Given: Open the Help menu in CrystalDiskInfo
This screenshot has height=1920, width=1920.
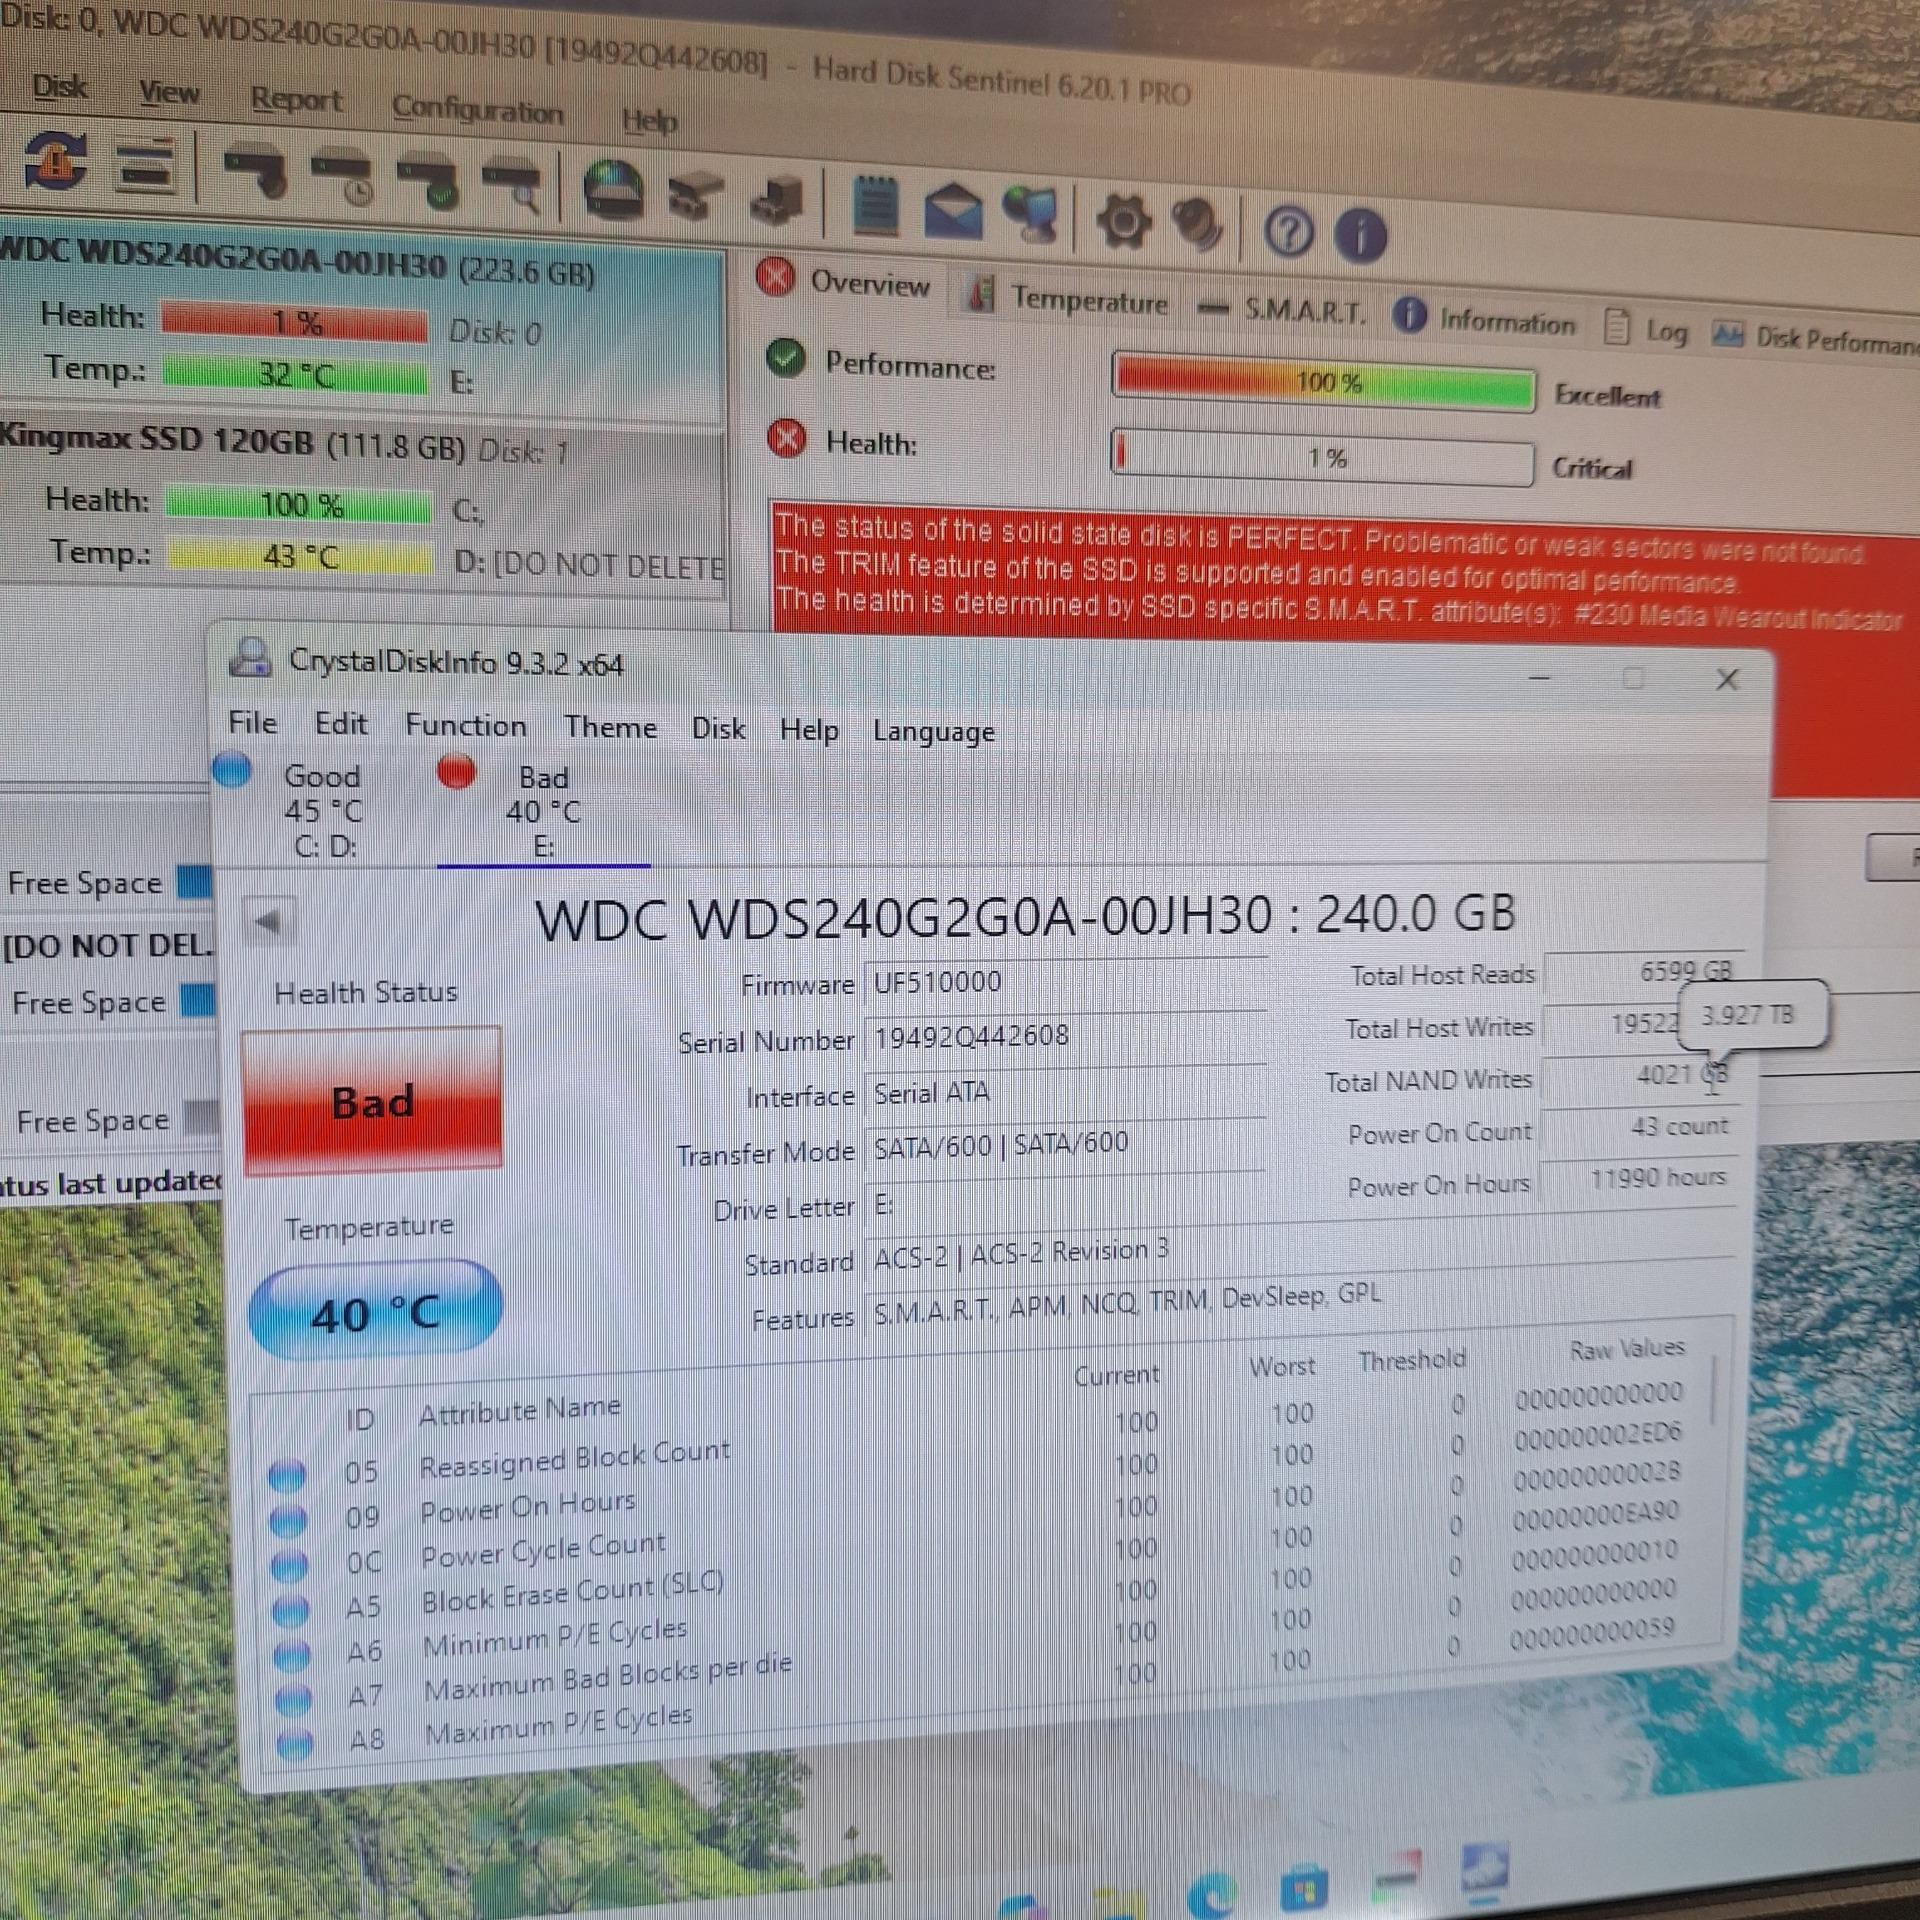Looking at the screenshot, I should tap(809, 730).
